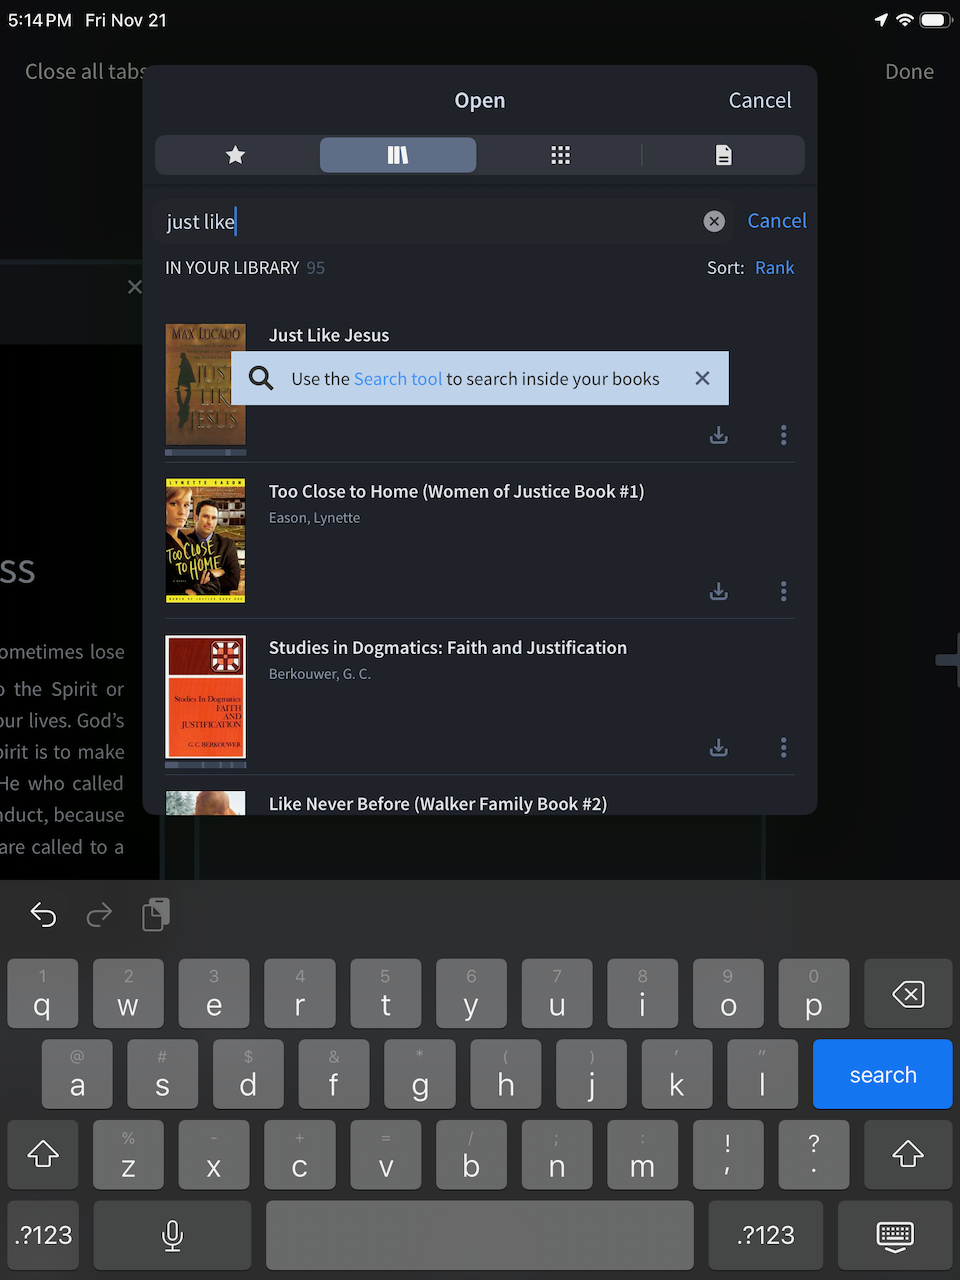Tap Cancel in the Open dialog header
The image size is (960, 1280).
760,100
